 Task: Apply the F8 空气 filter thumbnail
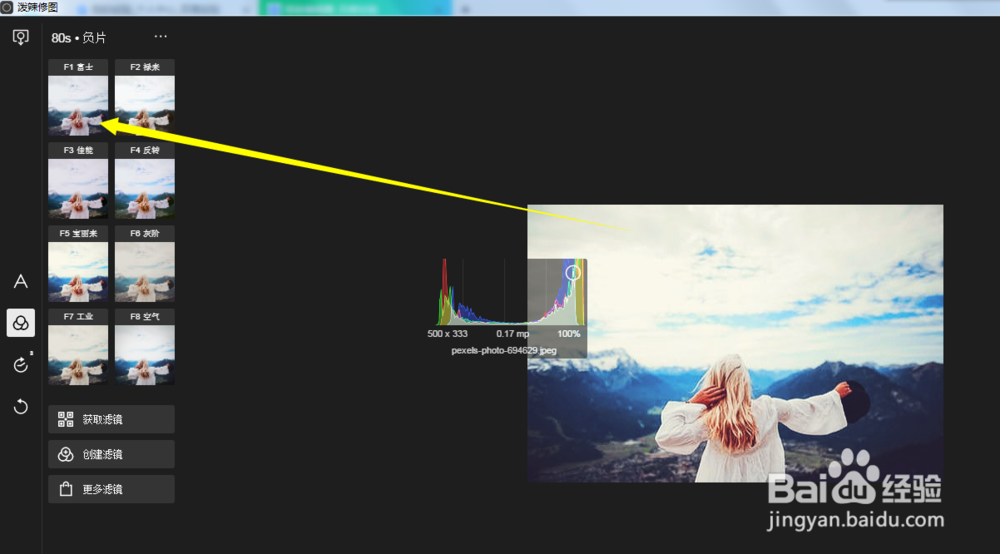145,347
